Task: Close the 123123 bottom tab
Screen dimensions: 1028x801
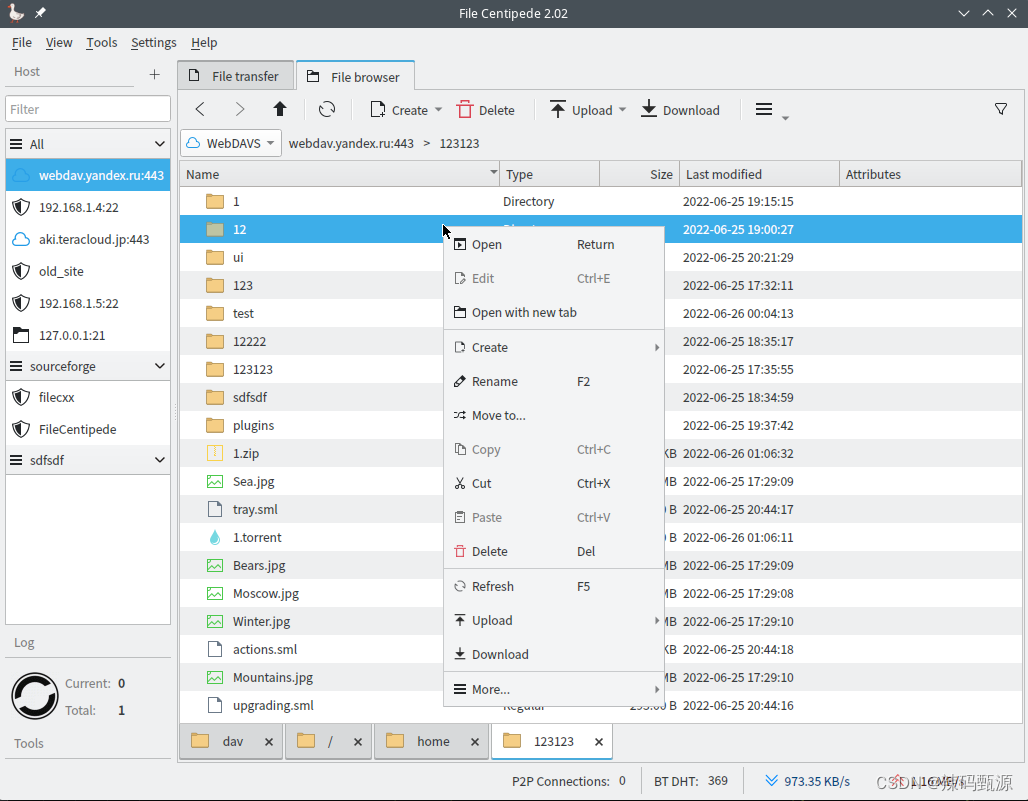Action: pyautogui.click(x=599, y=741)
